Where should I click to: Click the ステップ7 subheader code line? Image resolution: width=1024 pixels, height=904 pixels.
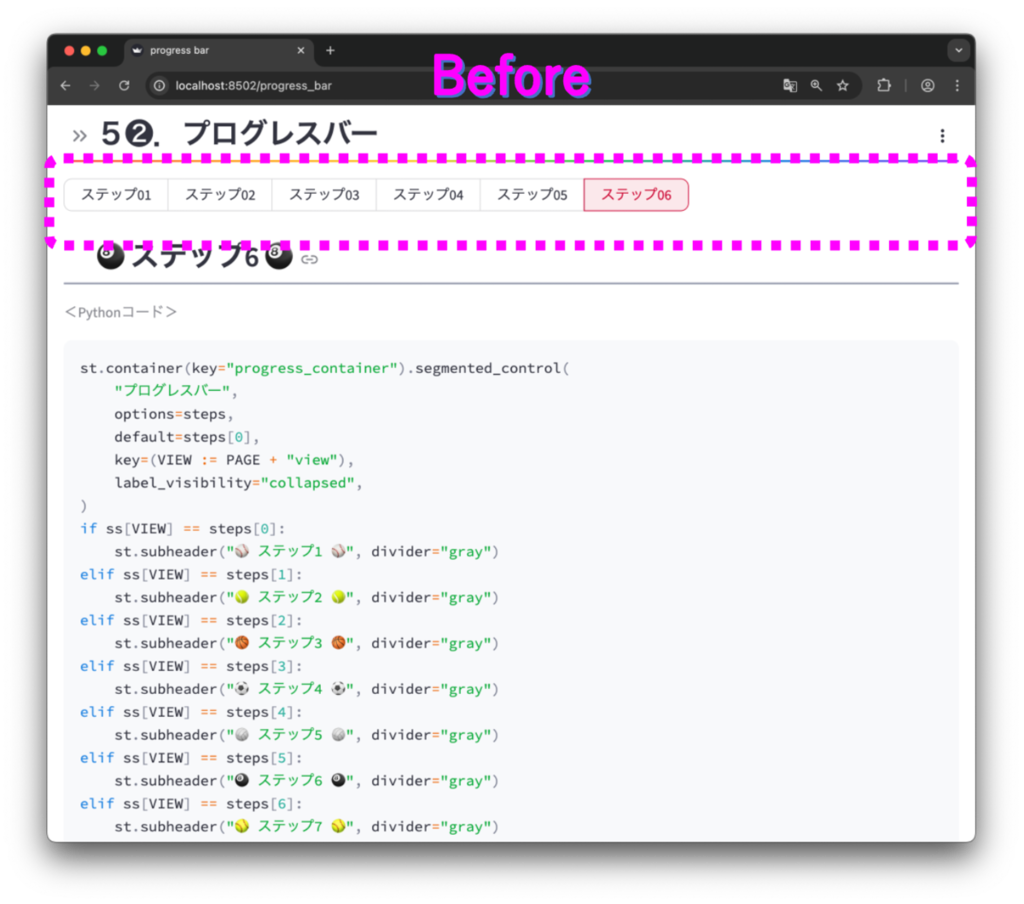point(306,826)
